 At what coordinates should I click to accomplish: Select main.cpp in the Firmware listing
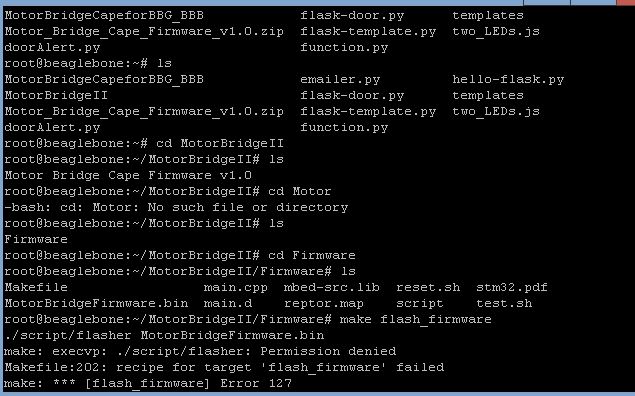236,288
